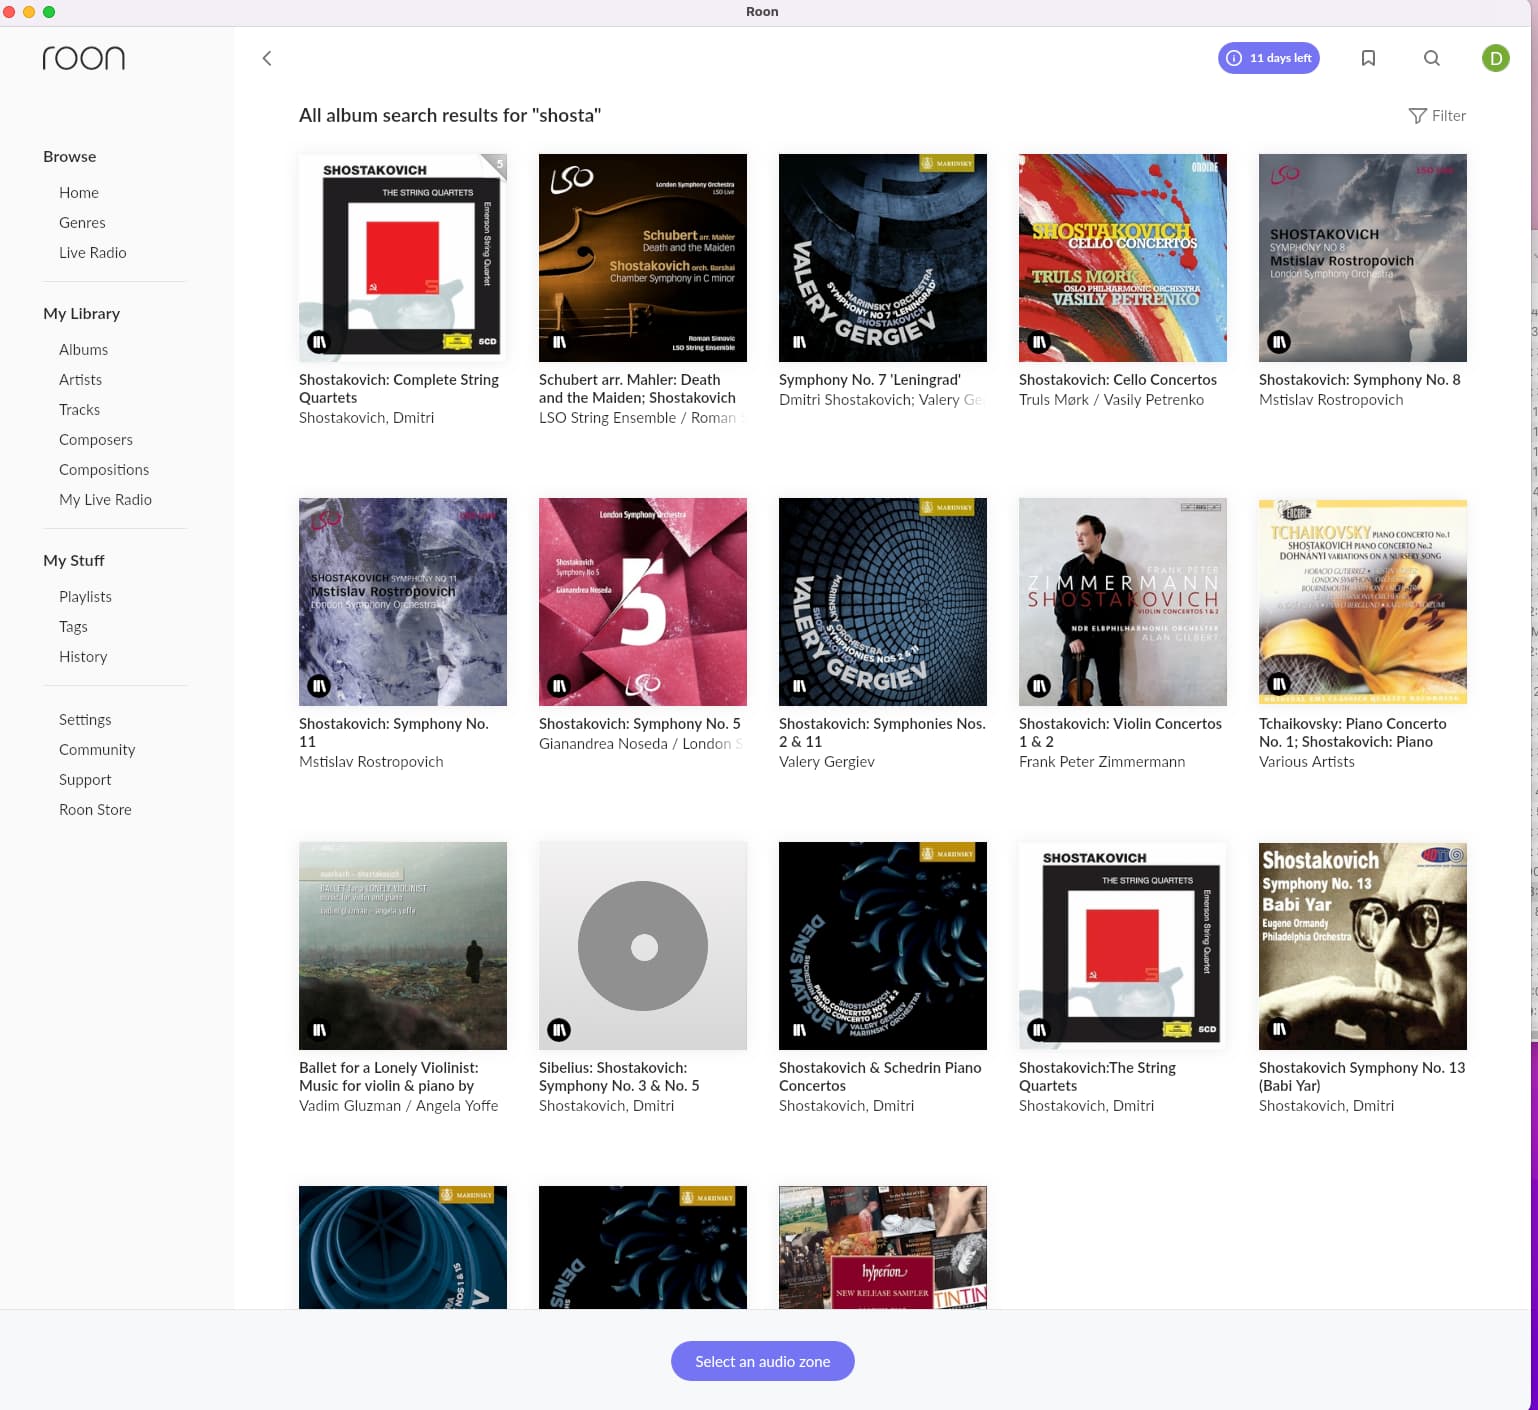Image resolution: width=1538 pixels, height=1410 pixels.
Task: Open Shostakovich: Complete String Quartets album cover
Action: 403,258
